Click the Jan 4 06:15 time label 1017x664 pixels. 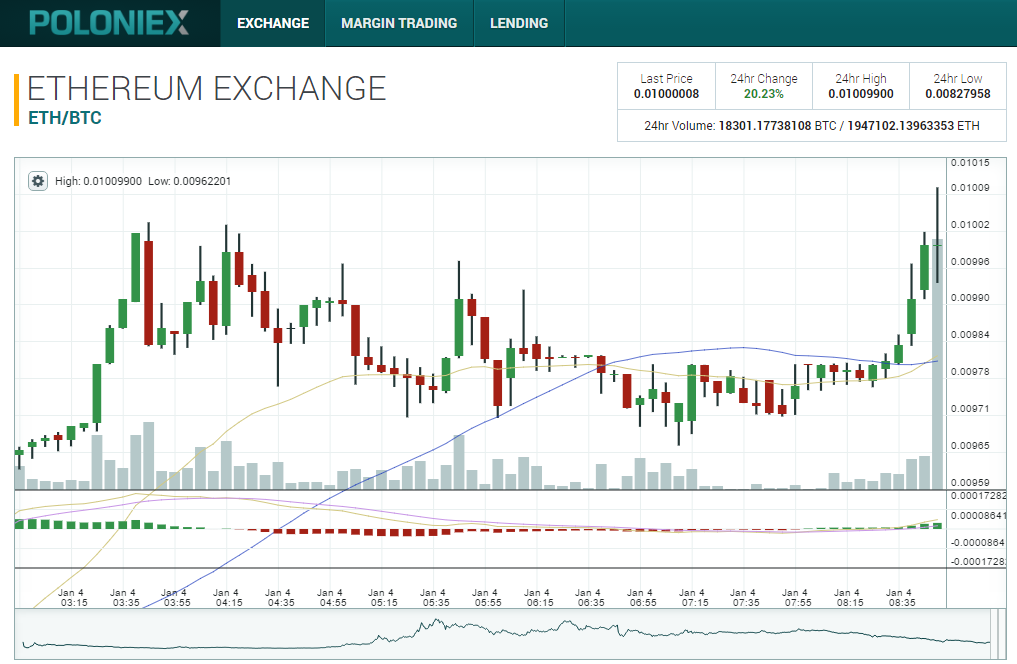click(540, 597)
